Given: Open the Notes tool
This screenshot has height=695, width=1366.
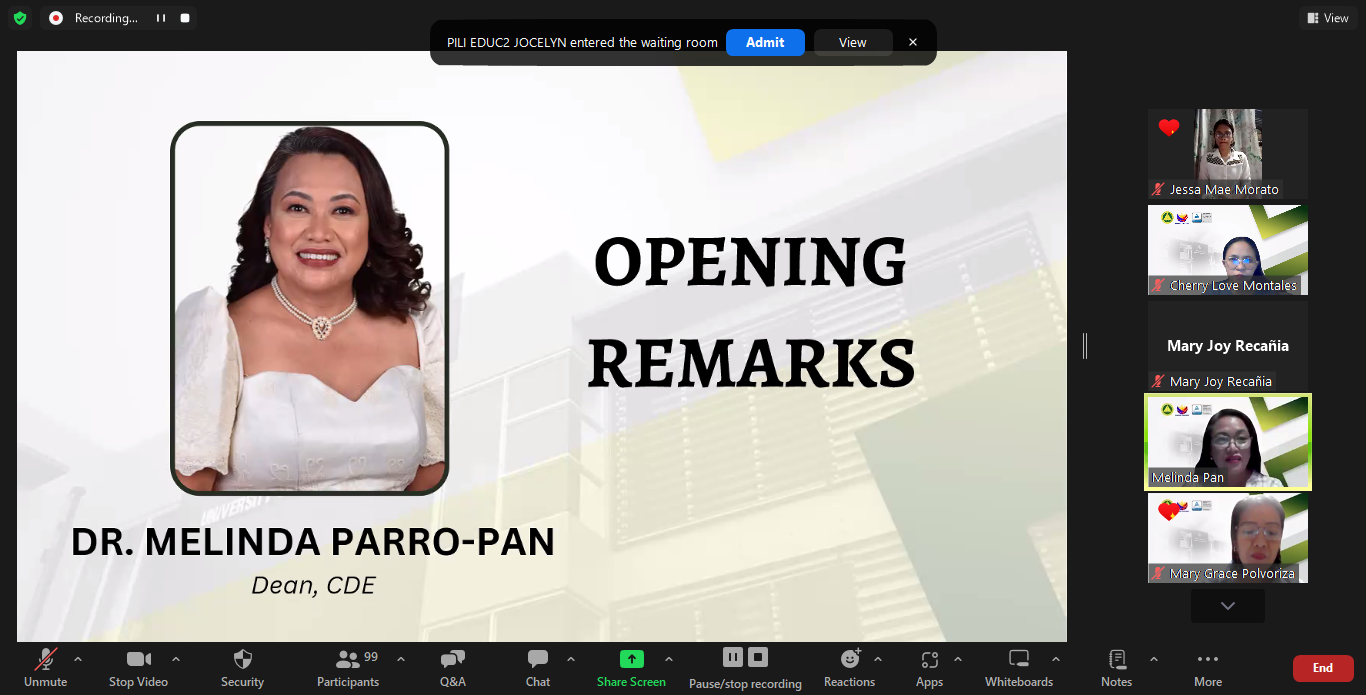Looking at the screenshot, I should (1116, 660).
